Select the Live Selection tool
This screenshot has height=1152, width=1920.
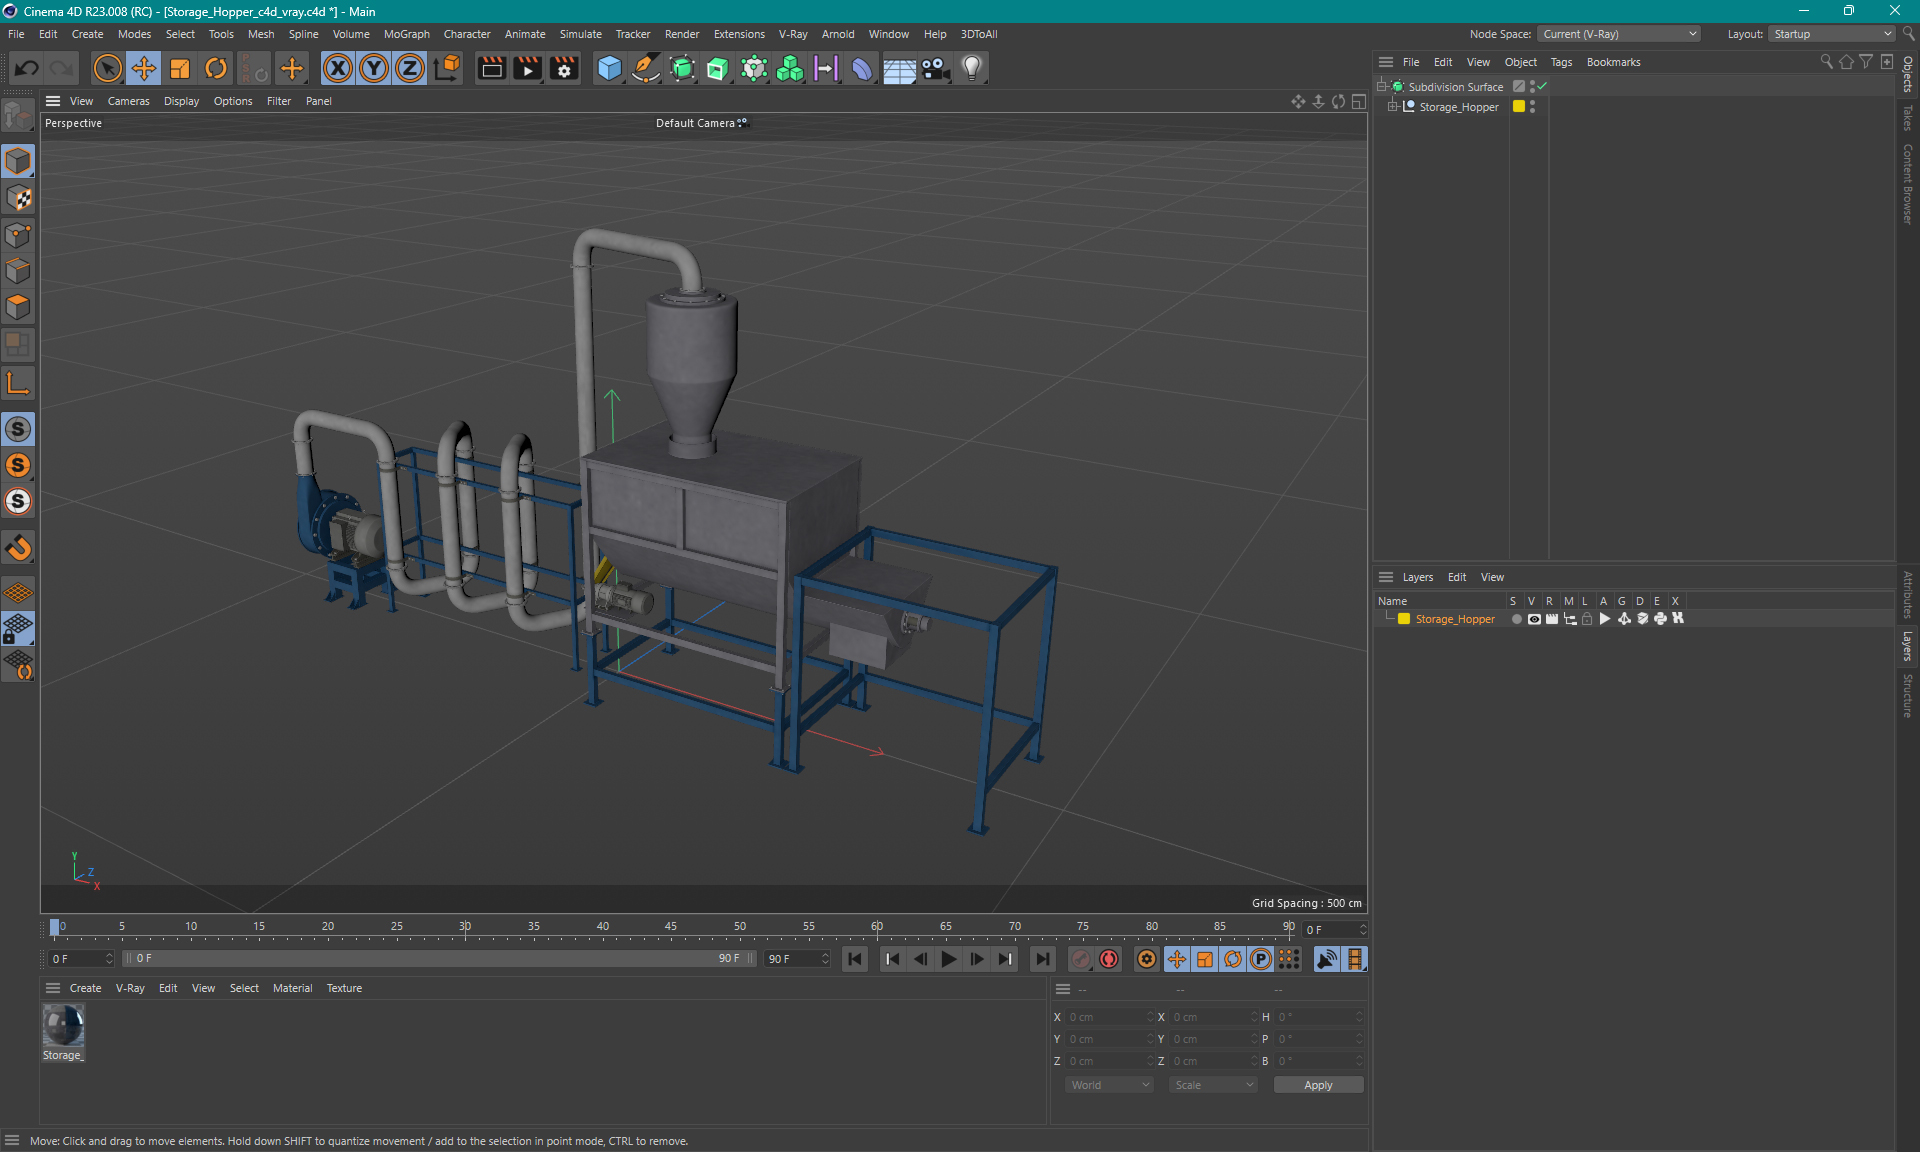pyautogui.click(x=107, y=68)
